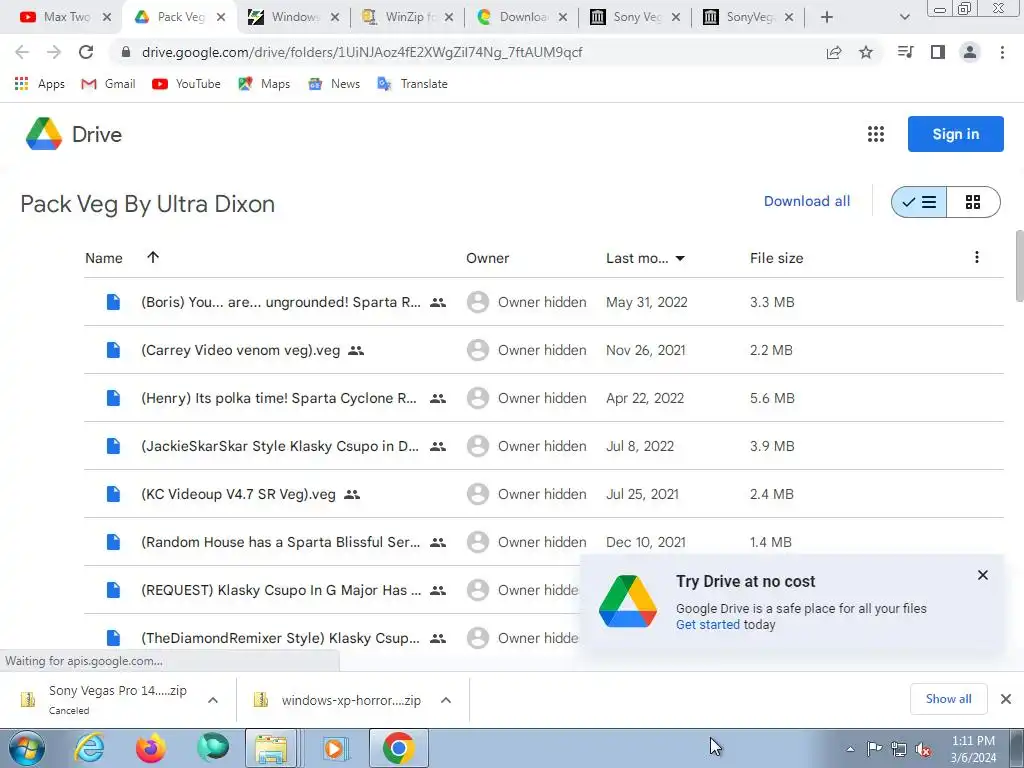This screenshot has width=1024, height=768.
Task: Go back to previous page
Action: click(22, 52)
